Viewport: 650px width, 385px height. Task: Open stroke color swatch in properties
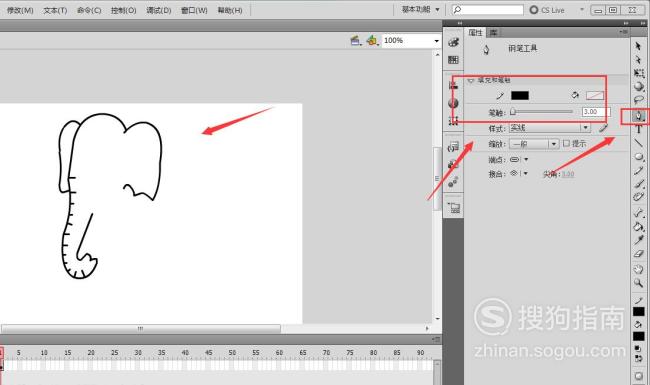click(x=519, y=95)
